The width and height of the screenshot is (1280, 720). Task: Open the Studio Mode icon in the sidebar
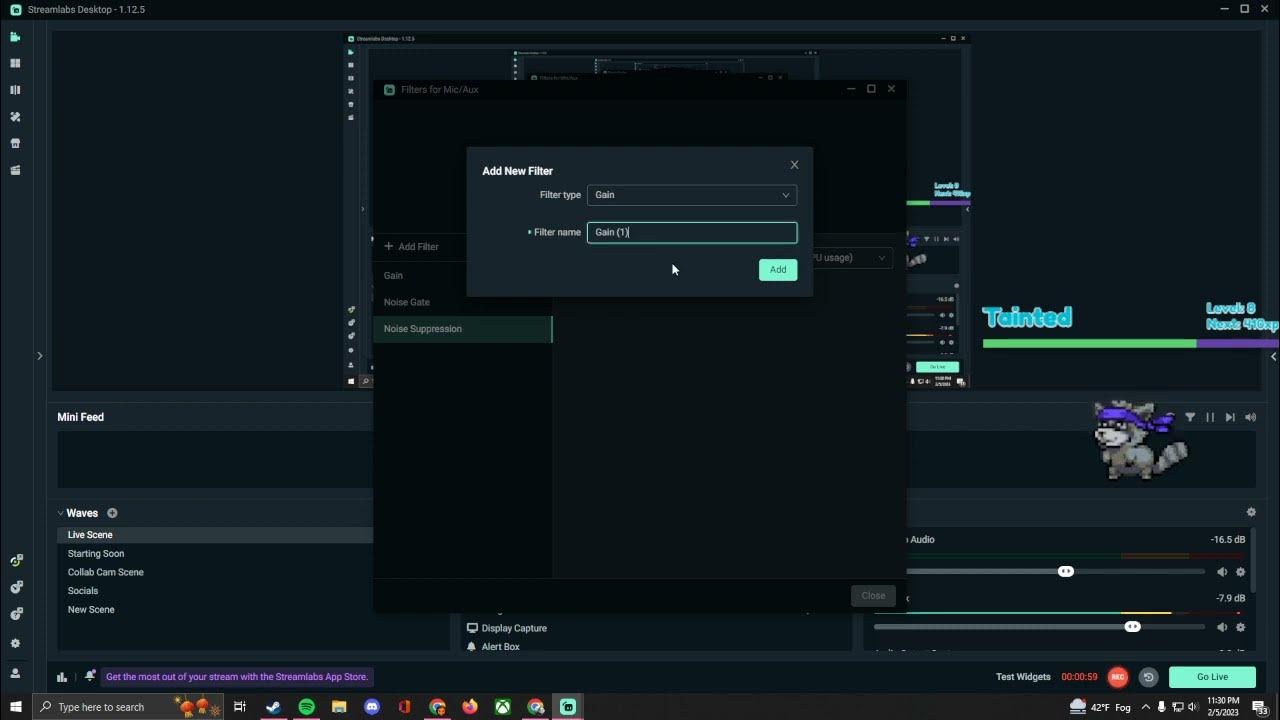[x=15, y=90]
